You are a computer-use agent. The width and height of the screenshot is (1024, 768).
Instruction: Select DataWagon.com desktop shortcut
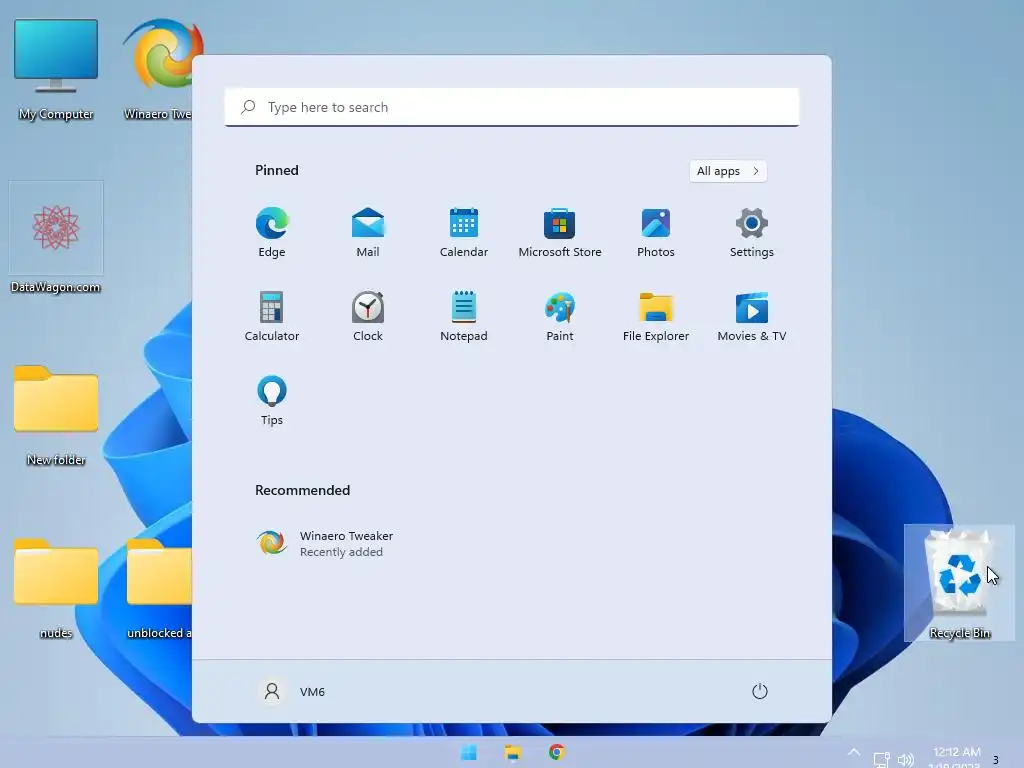pos(56,239)
